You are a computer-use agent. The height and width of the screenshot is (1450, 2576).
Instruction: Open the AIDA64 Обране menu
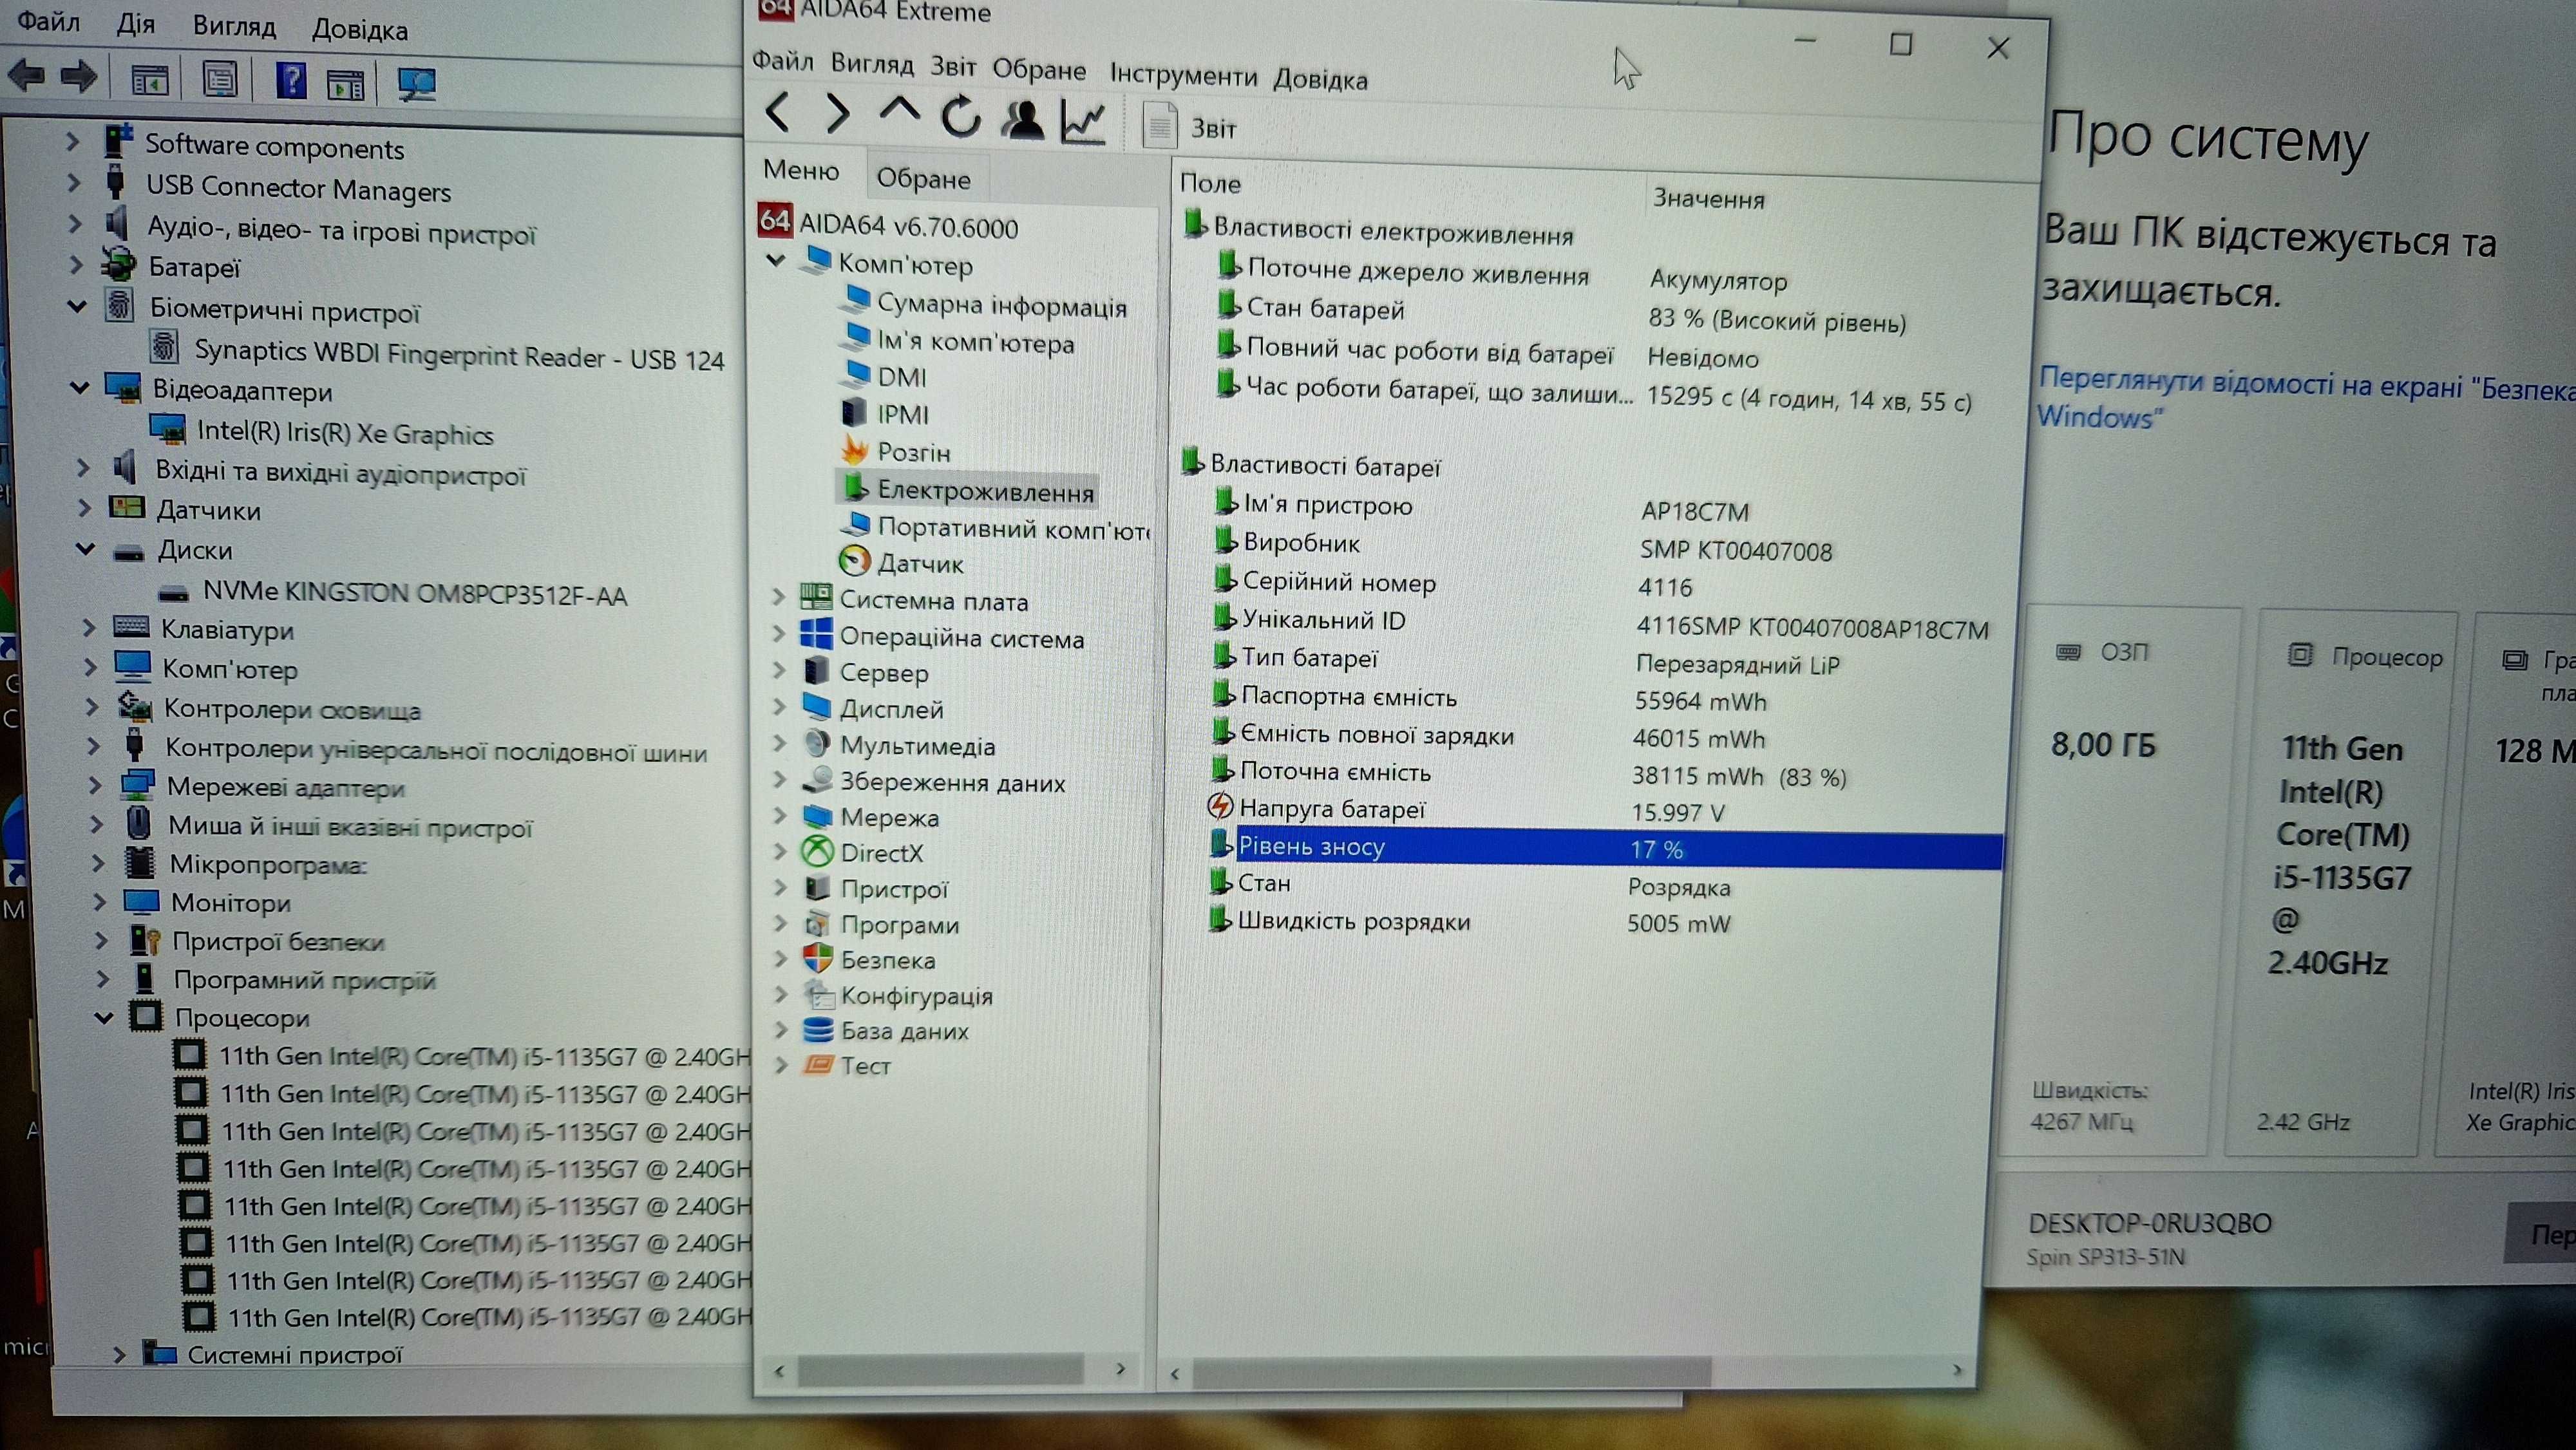click(x=1039, y=69)
